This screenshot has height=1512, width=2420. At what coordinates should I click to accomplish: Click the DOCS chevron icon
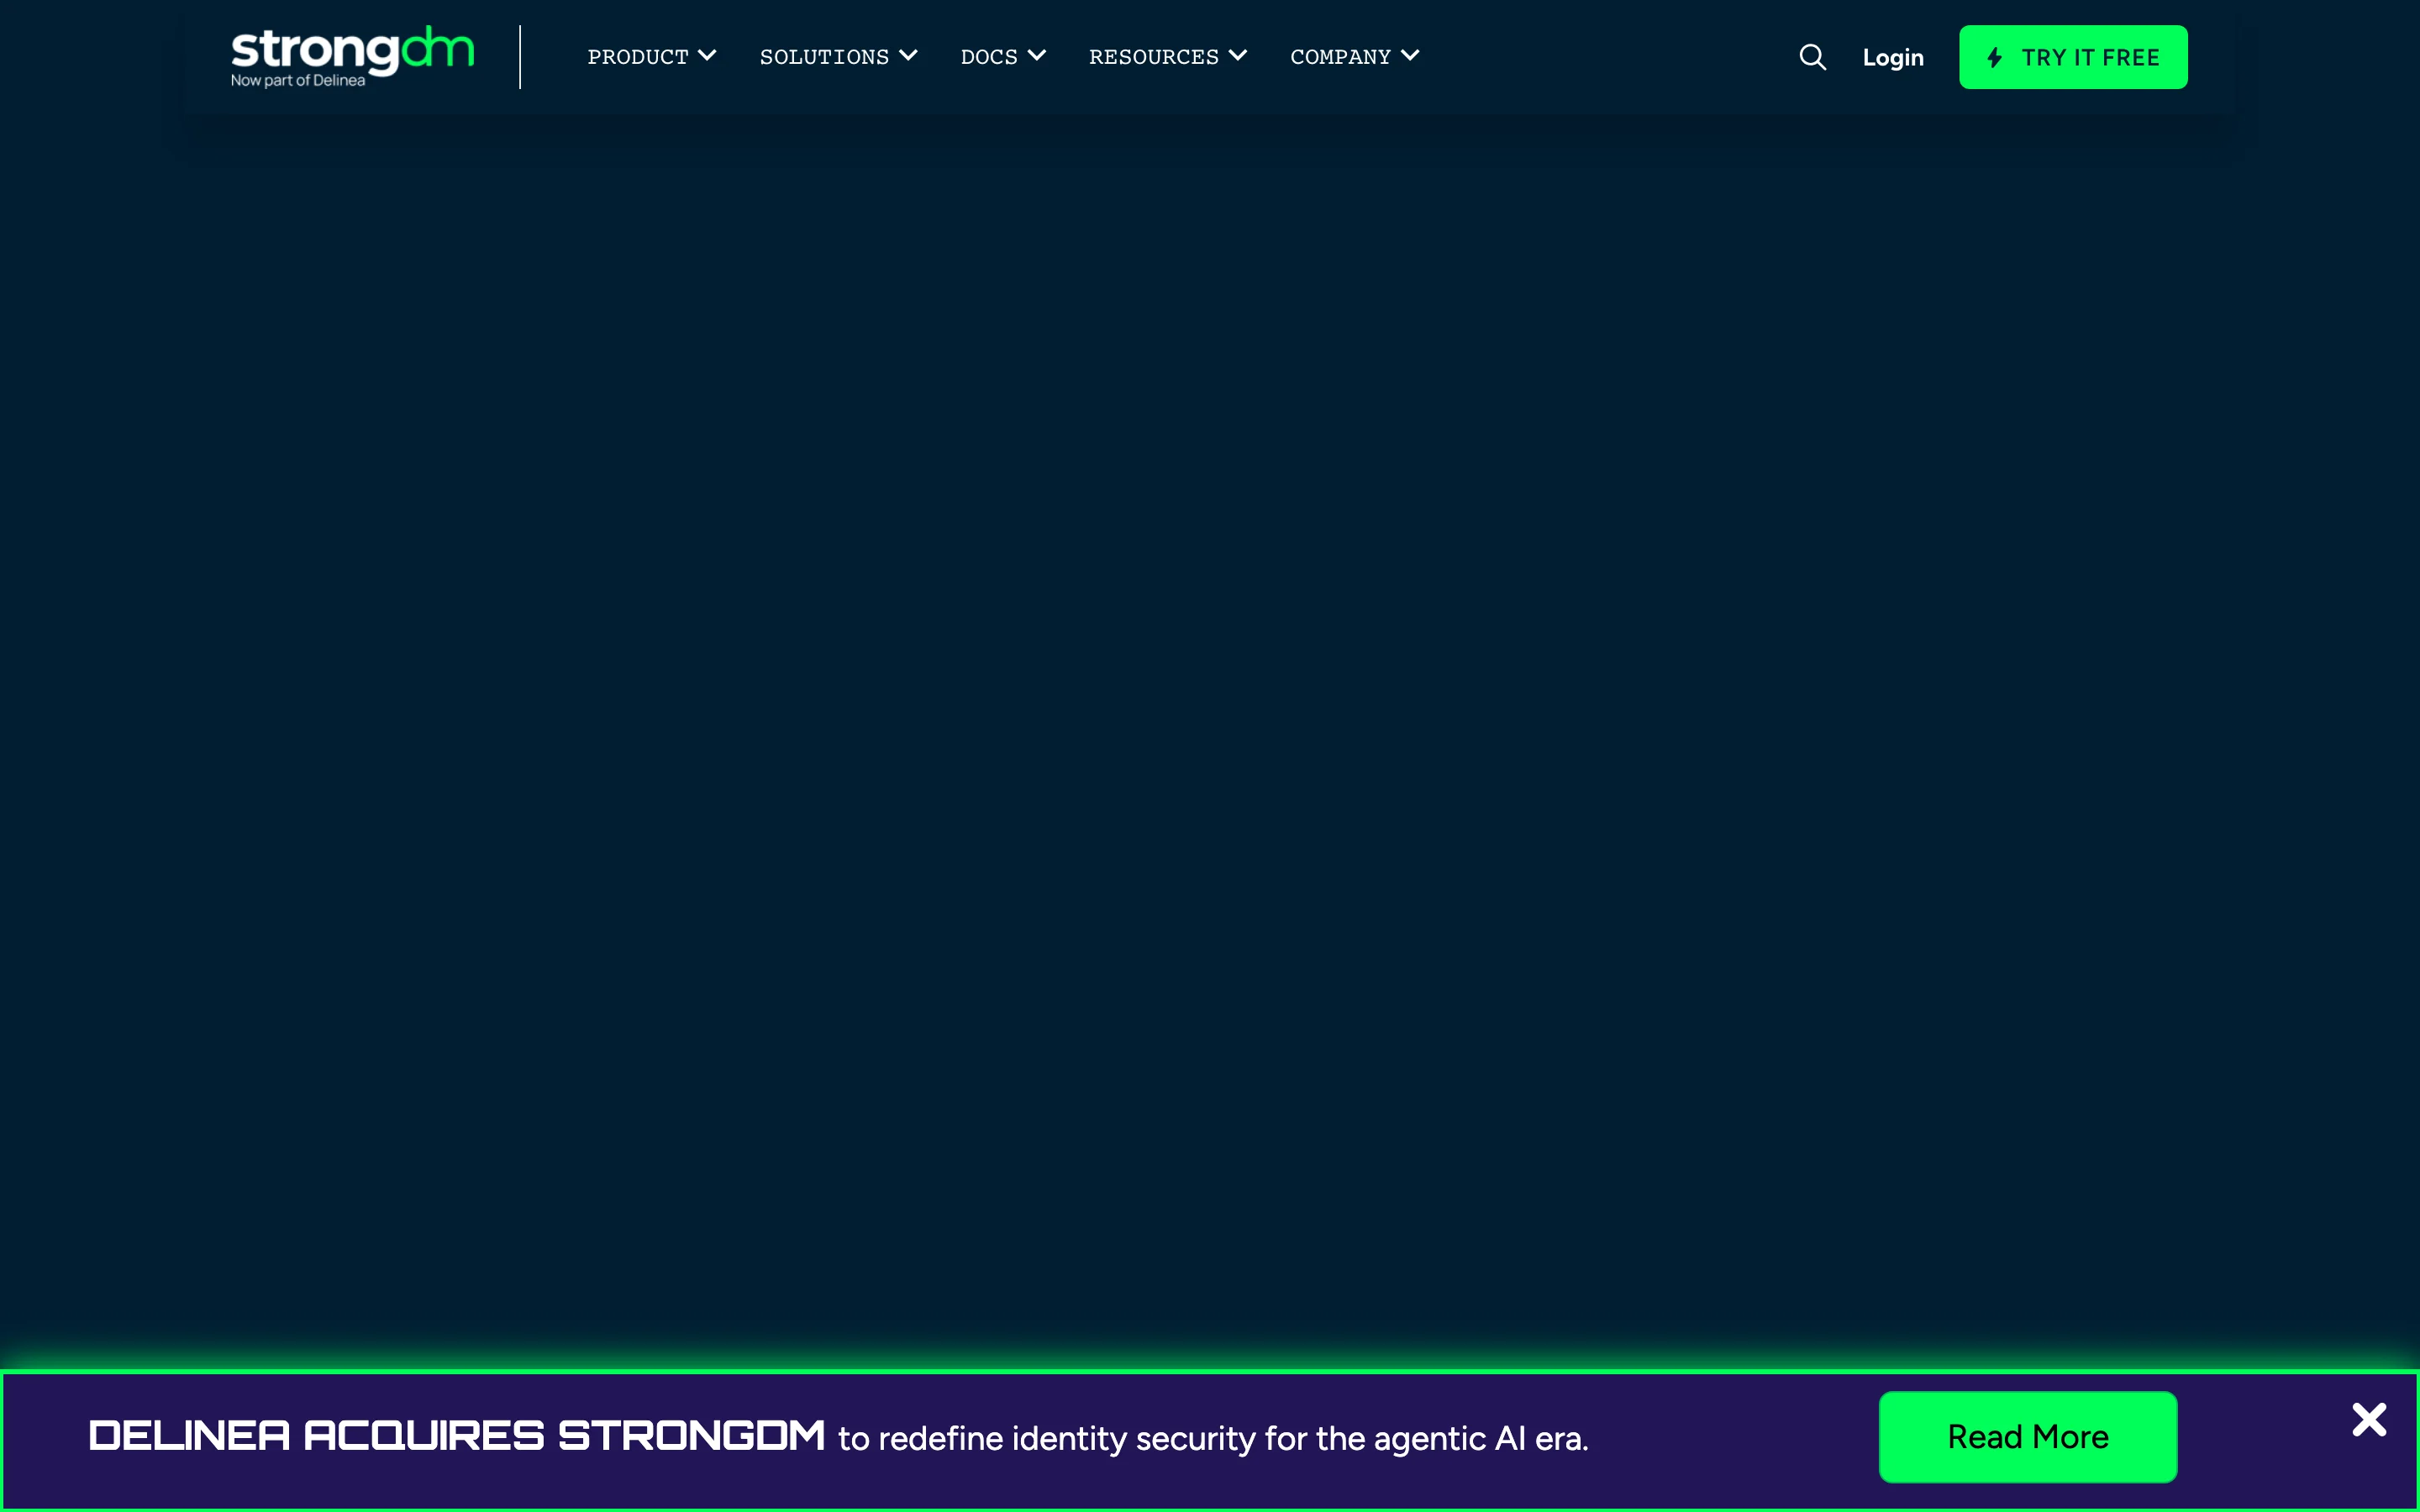point(1036,56)
